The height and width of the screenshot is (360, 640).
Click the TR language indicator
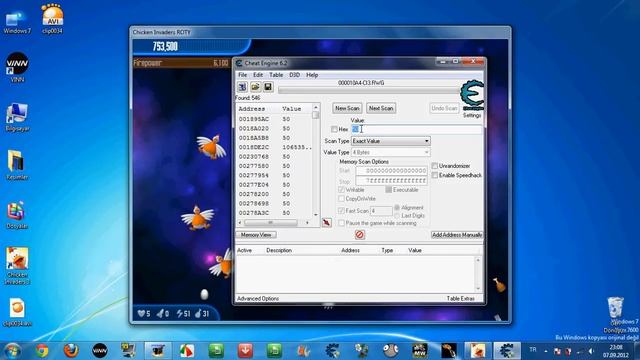point(533,350)
